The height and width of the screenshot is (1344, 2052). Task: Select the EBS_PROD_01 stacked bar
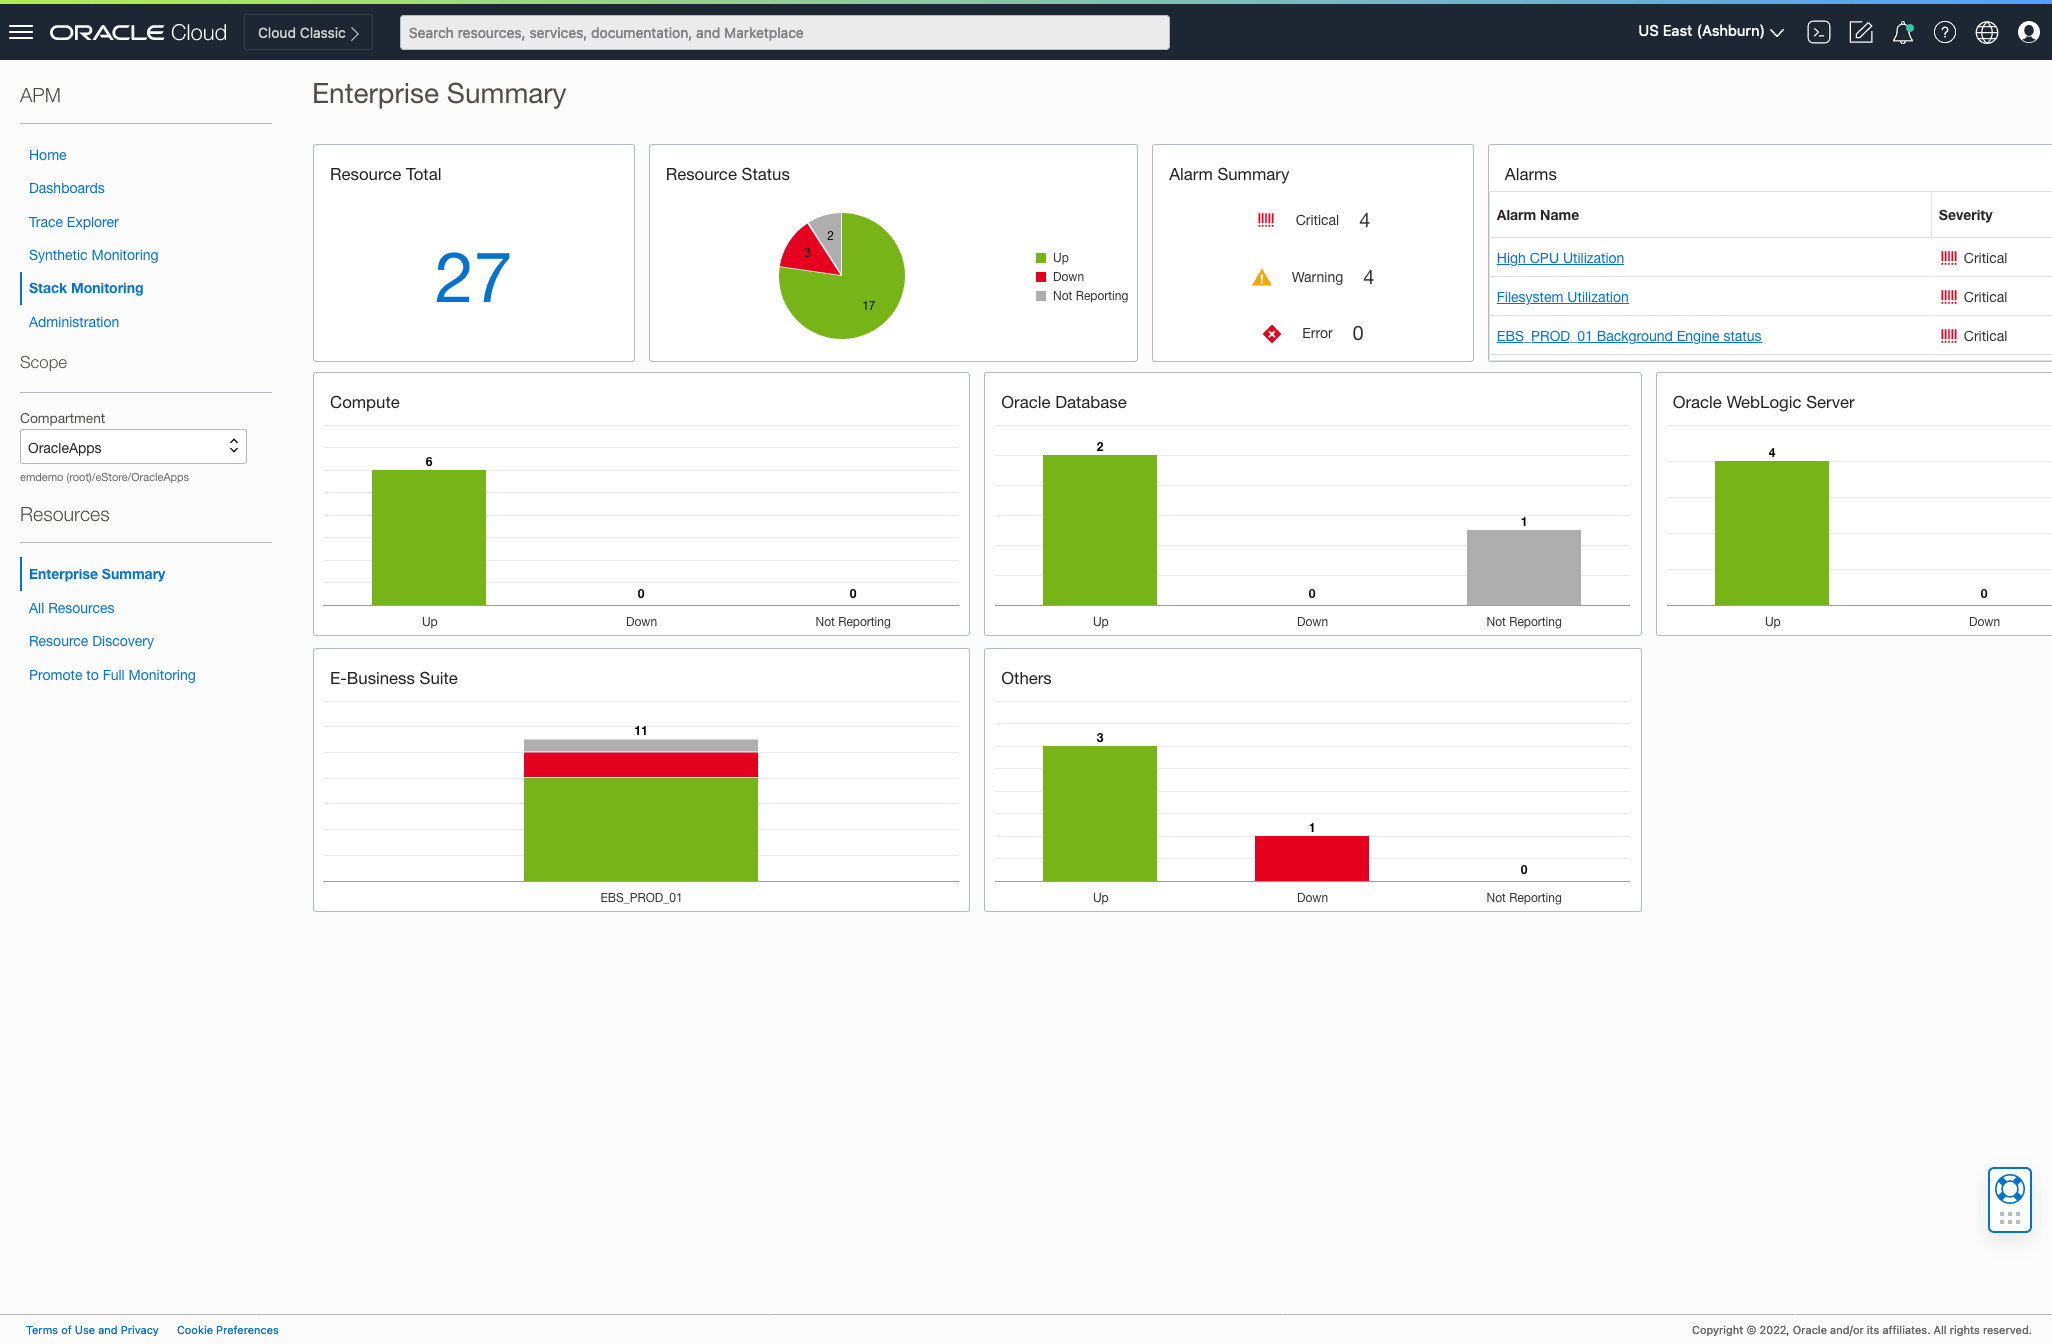click(640, 812)
